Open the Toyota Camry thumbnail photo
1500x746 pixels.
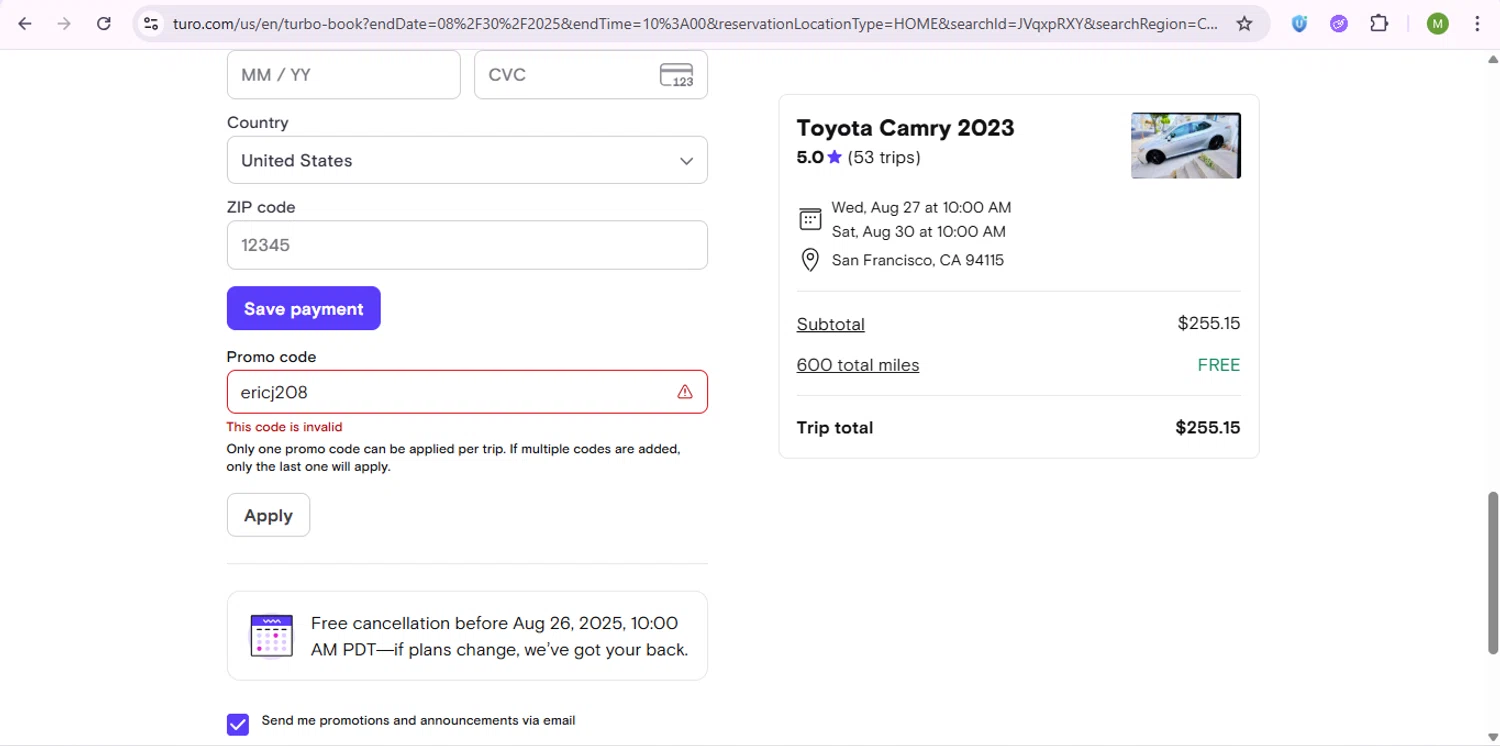click(x=1186, y=146)
